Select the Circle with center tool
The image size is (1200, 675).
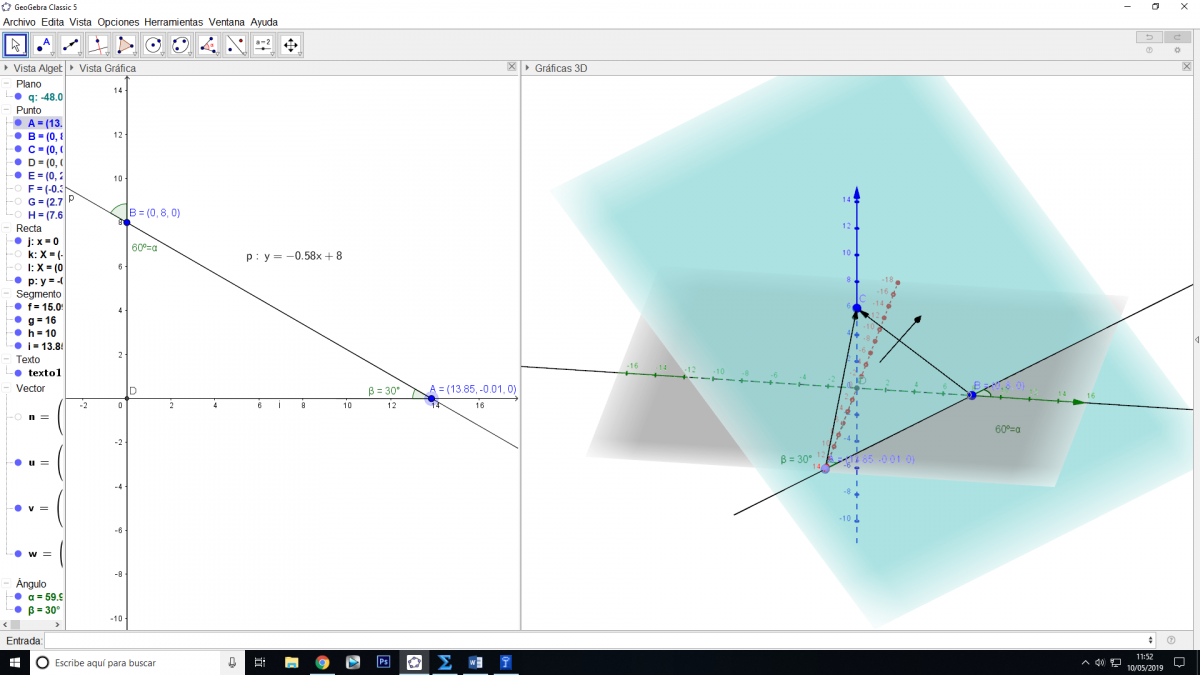point(153,45)
